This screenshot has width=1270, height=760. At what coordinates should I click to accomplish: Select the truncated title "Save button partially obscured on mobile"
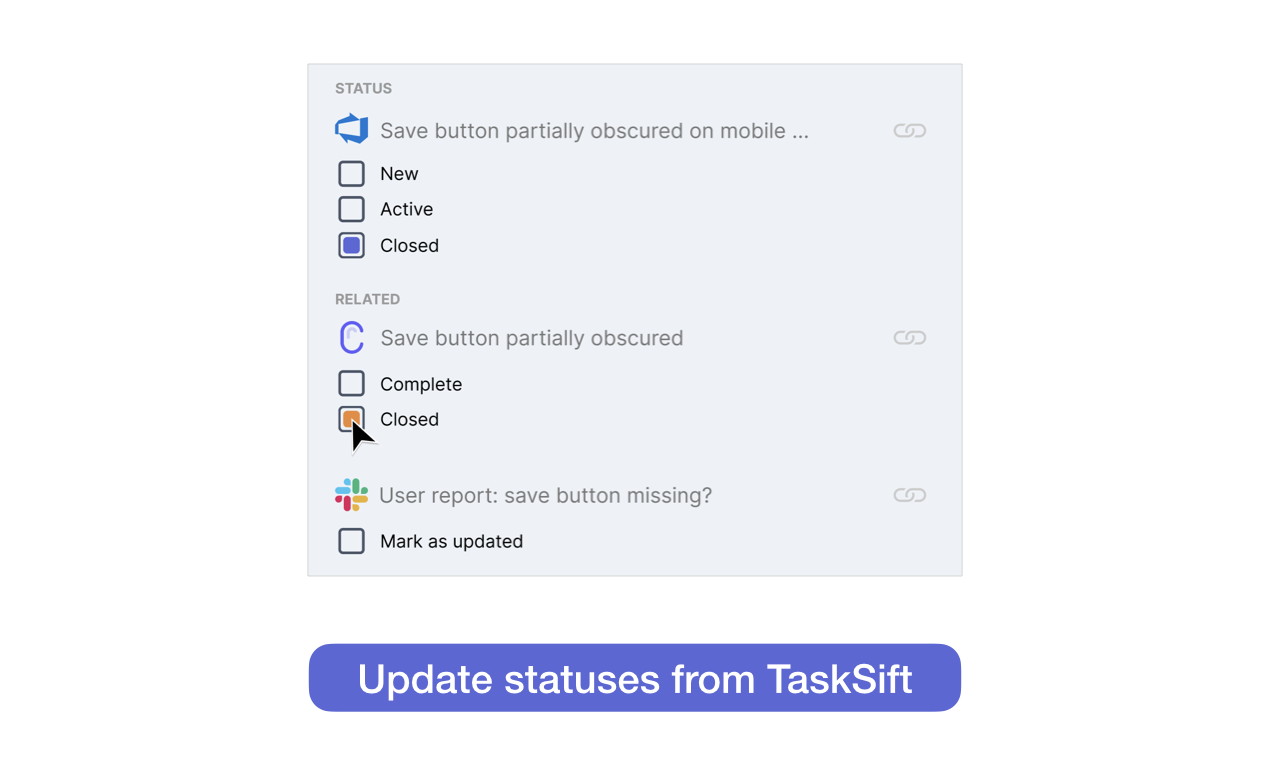pyautogui.click(x=594, y=130)
